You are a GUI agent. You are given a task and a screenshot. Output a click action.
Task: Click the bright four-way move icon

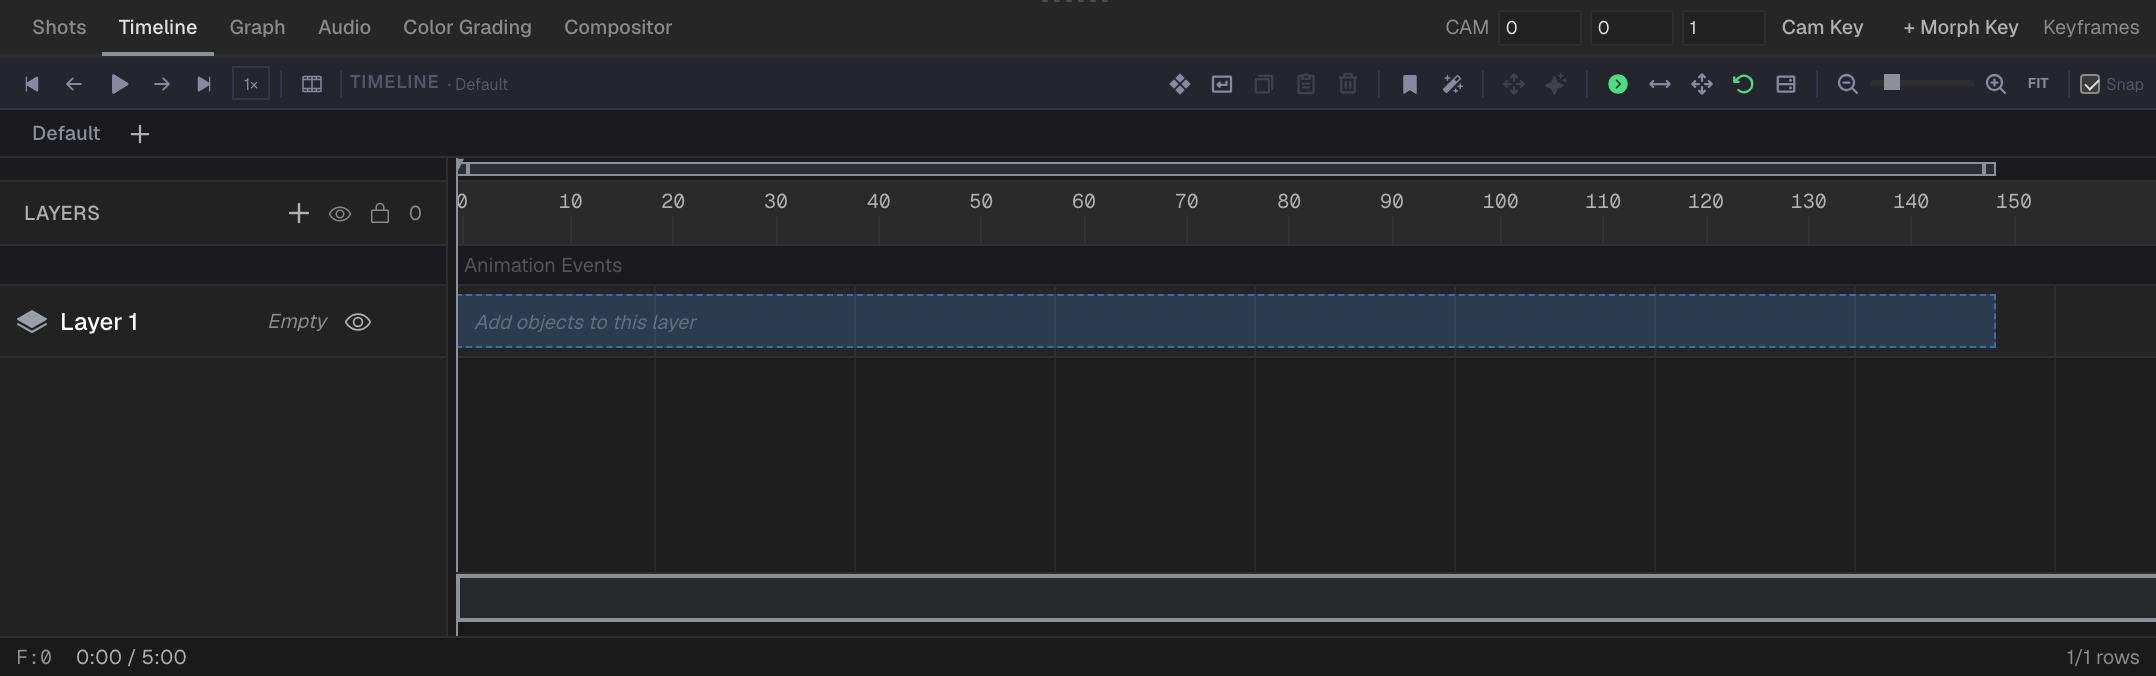pyautogui.click(x=1702, y=84)
